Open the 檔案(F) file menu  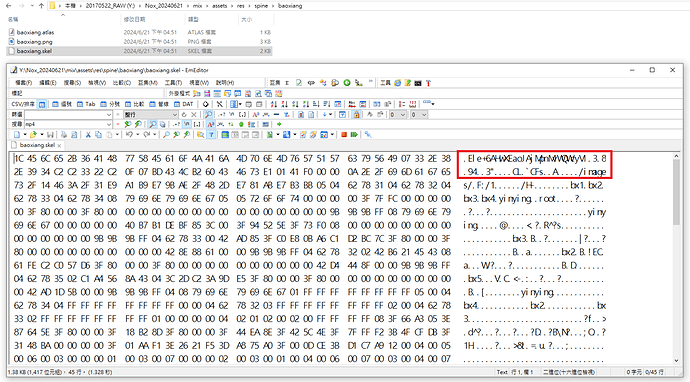click(x=24, y=83)
